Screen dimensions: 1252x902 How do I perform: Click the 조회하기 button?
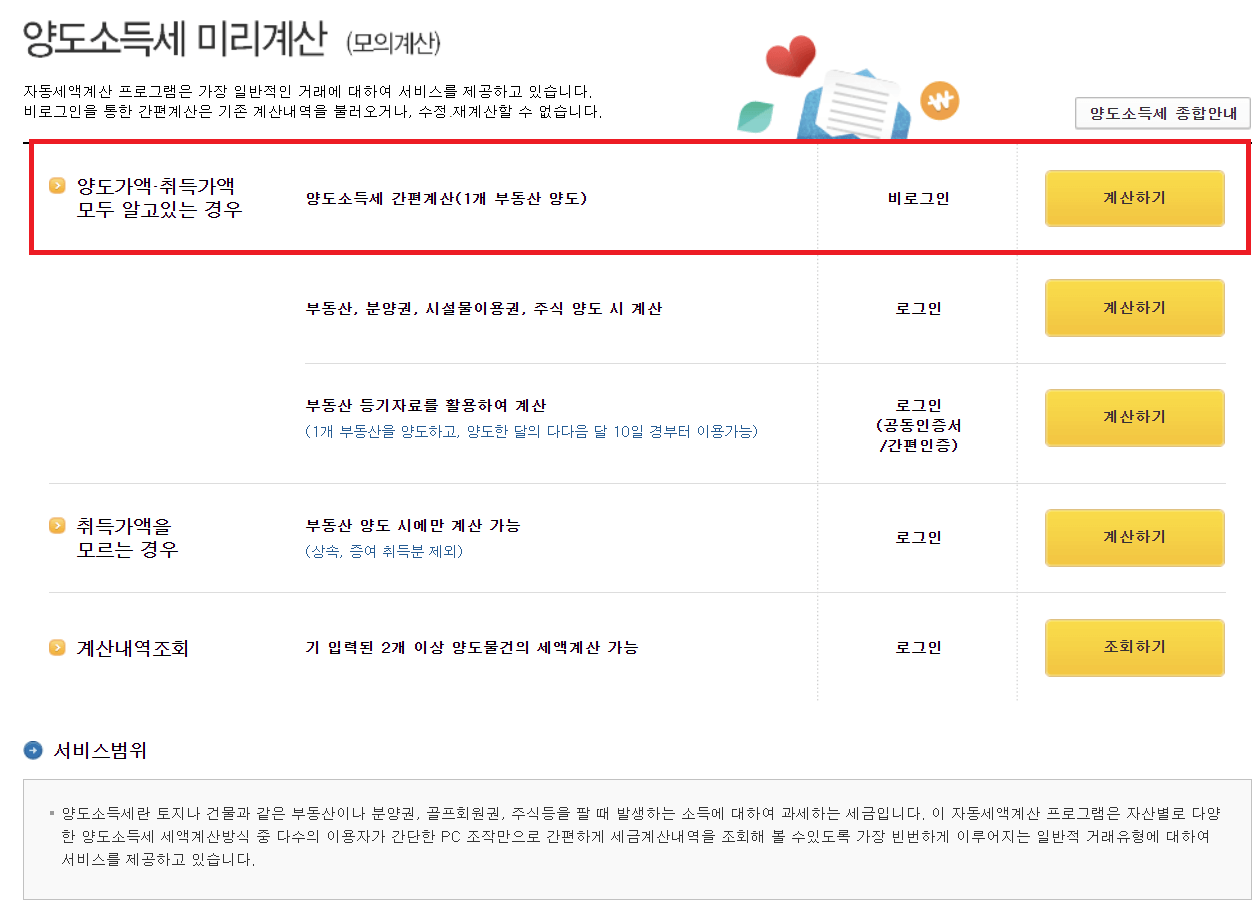click(x=1134, y=647)
